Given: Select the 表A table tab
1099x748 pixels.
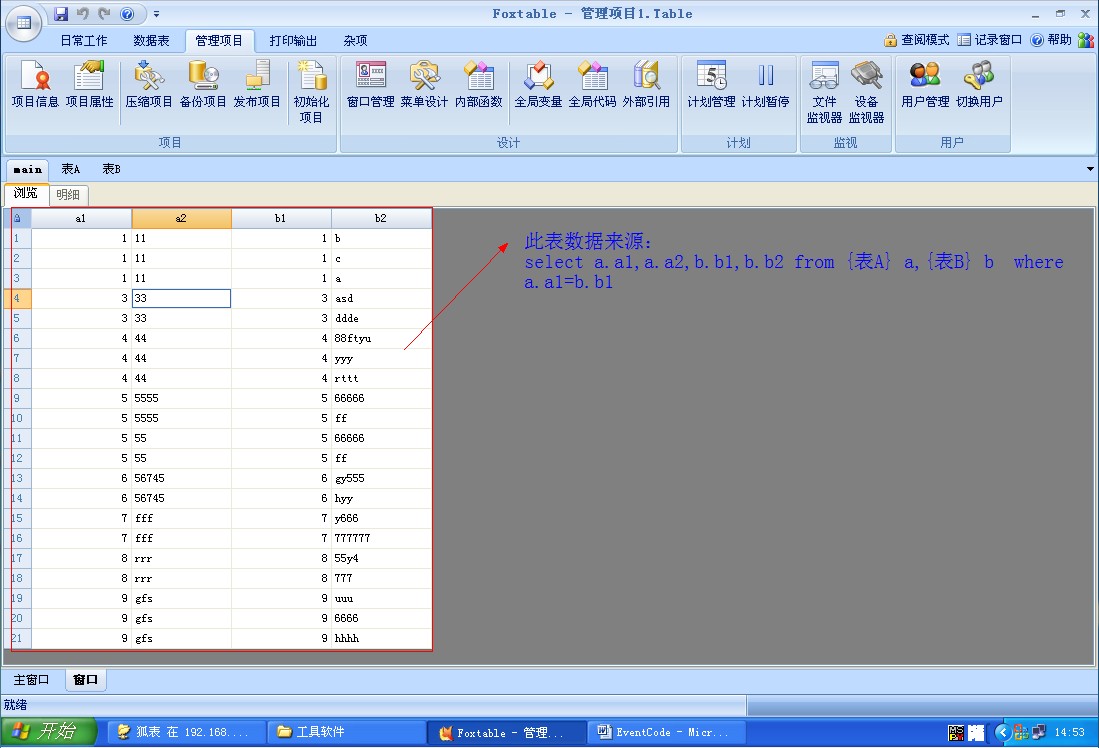Looking at the screenshot, I should pyautogui.click(x=71, y=169).
